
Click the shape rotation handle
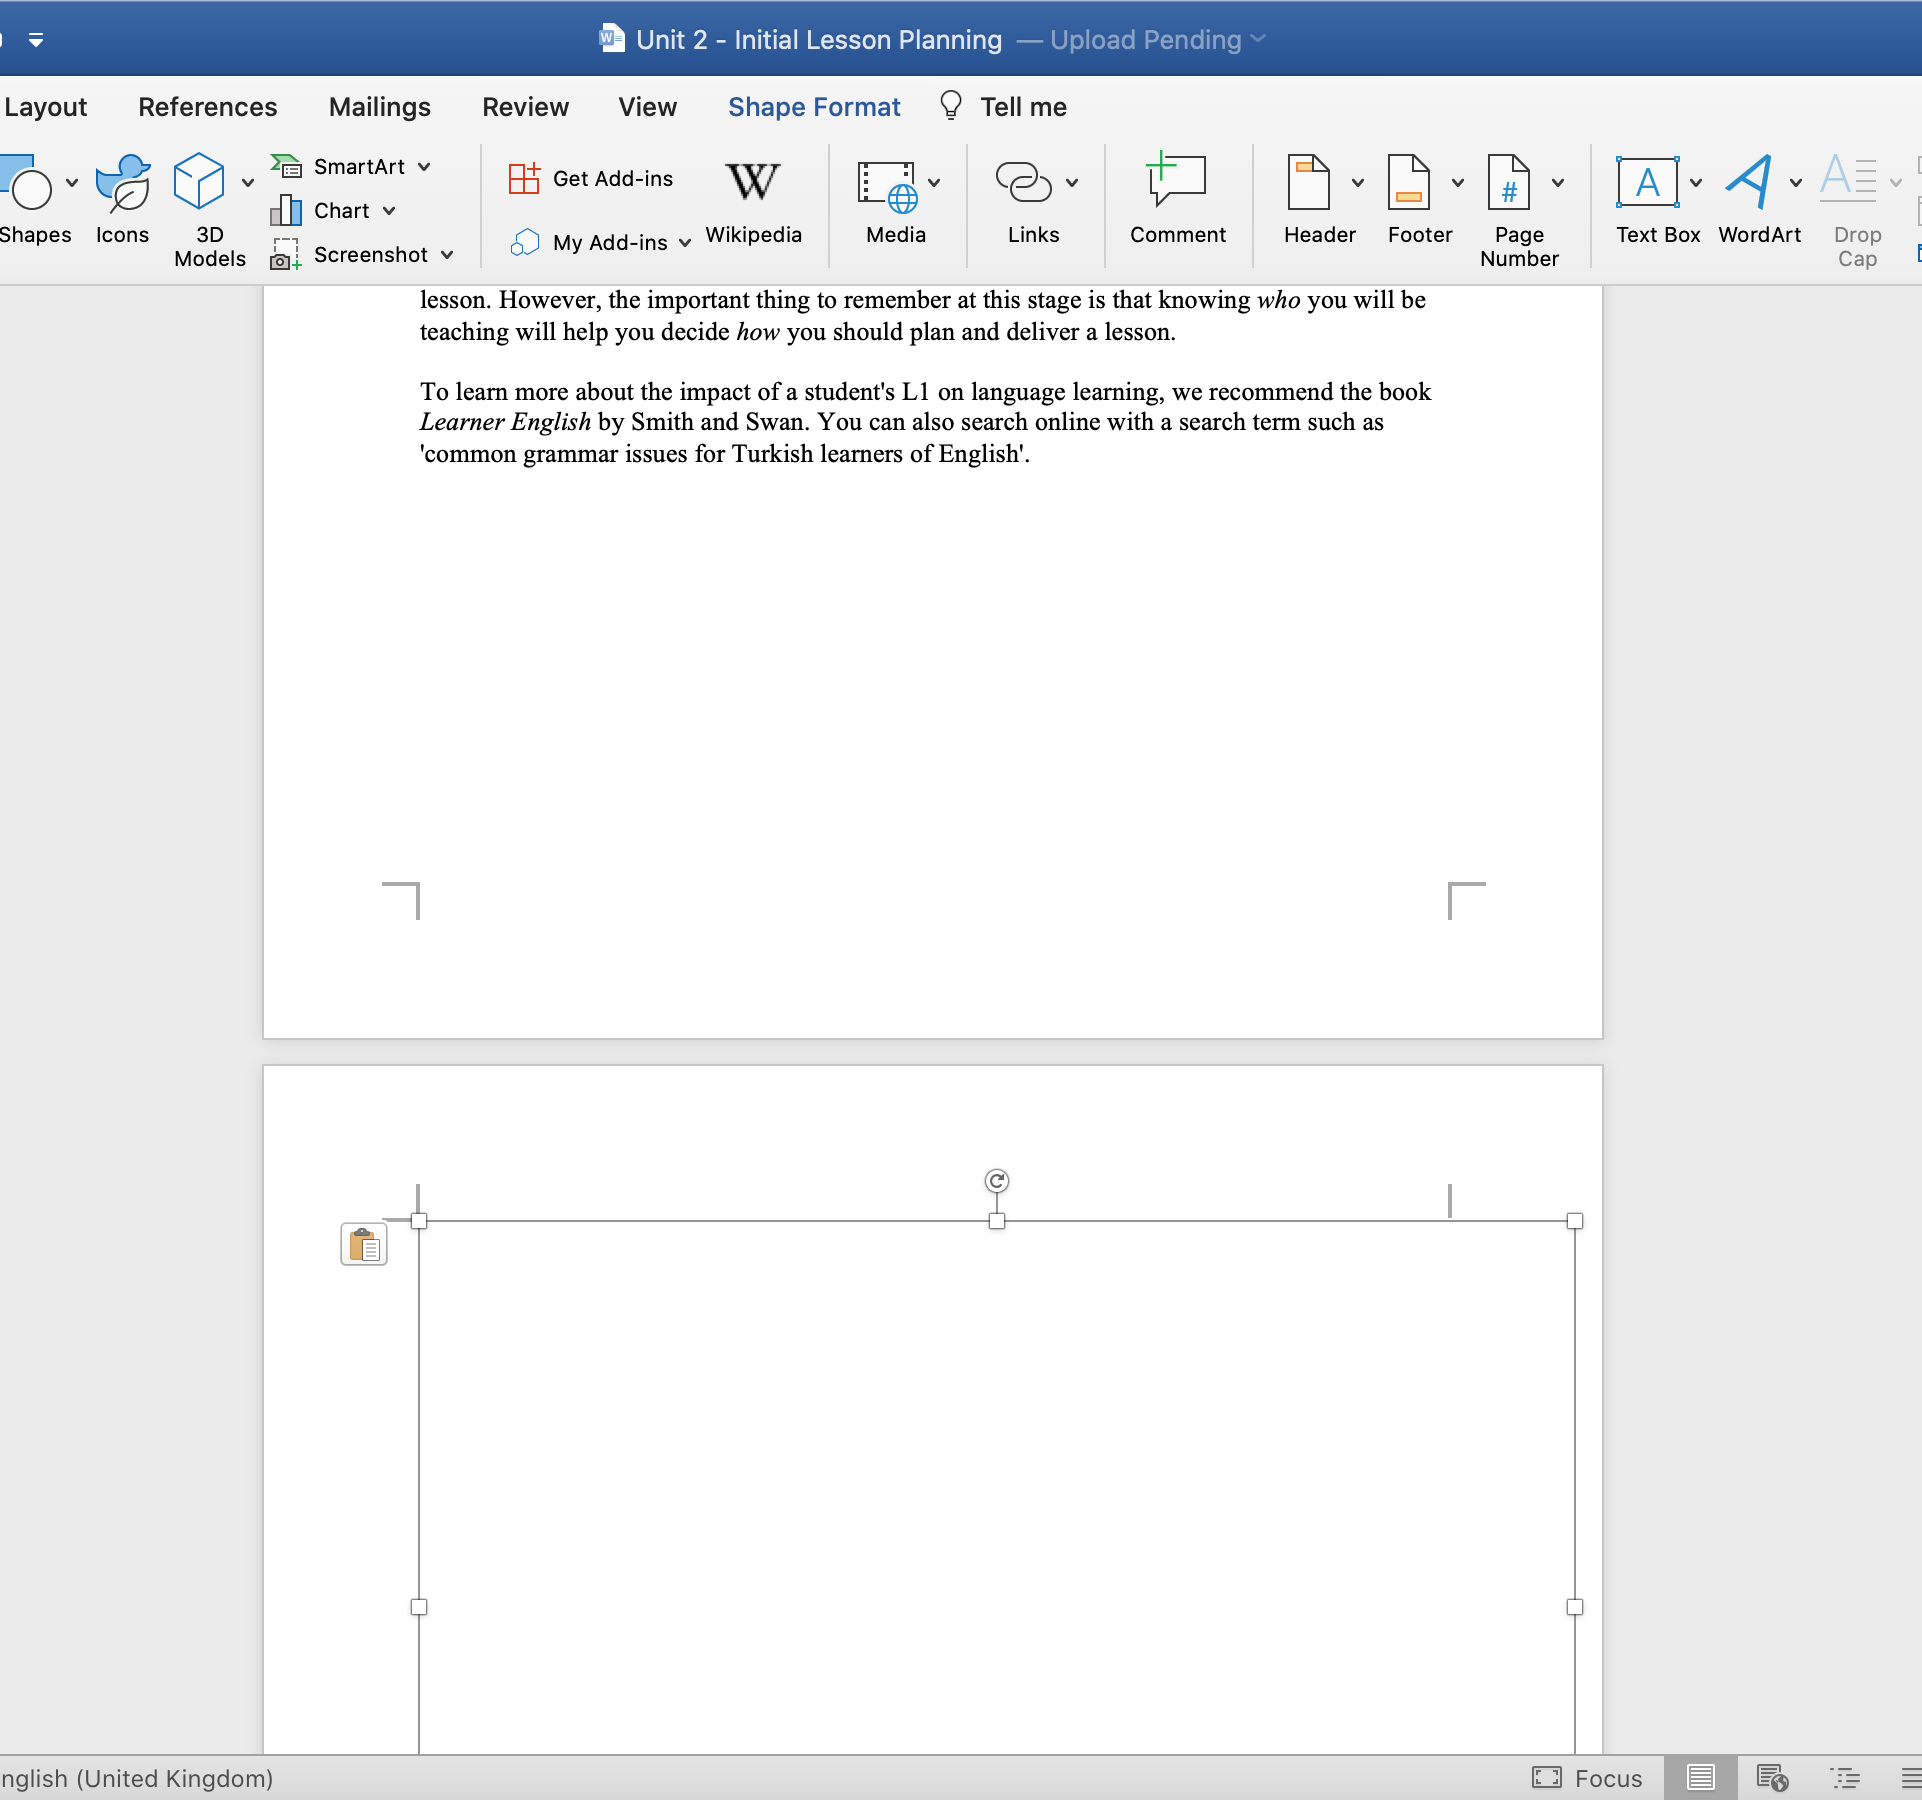pyautogui.click(x=996, y=1181)
